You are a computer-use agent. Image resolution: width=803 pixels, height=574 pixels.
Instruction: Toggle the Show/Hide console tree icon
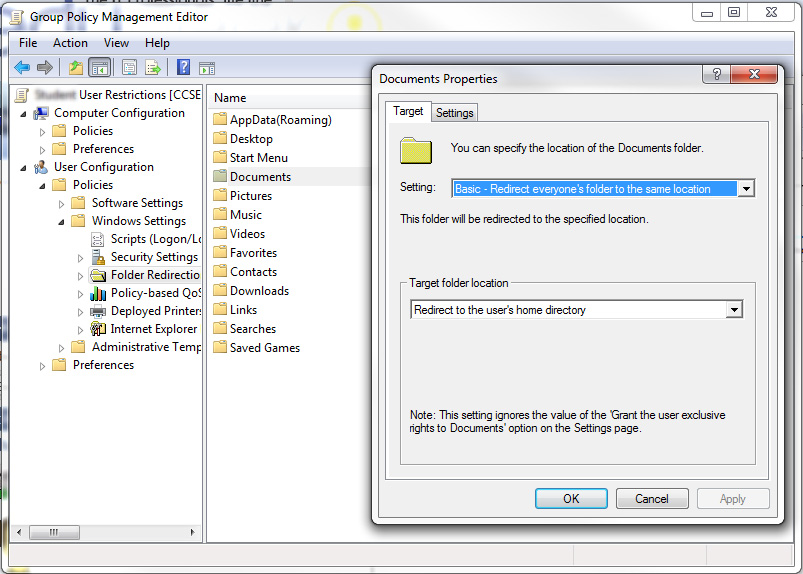click(x=100, y=67)
